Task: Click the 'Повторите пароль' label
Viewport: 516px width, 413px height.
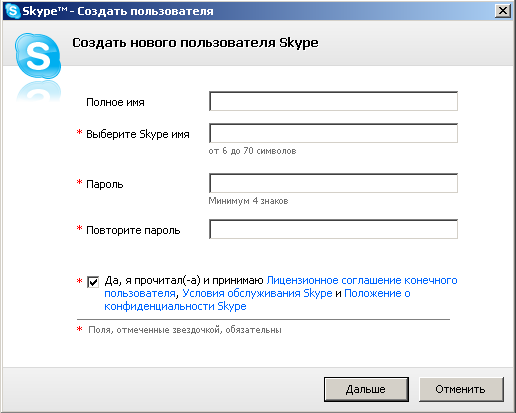Action: [x=133, y=230]
